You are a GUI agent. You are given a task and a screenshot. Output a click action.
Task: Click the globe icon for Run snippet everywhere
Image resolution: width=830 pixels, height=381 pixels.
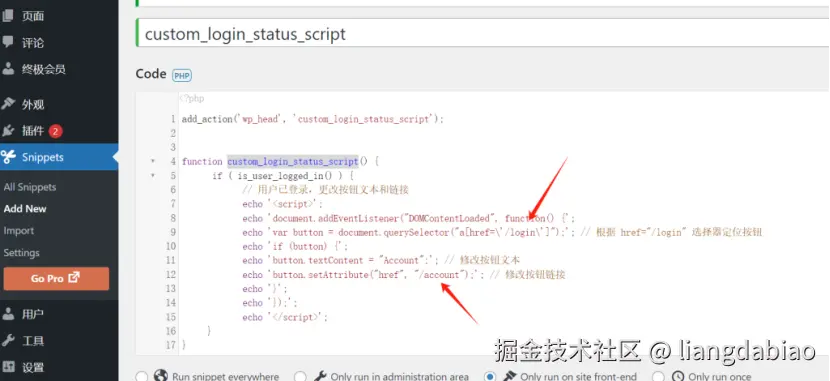click(x=160, y=376)
